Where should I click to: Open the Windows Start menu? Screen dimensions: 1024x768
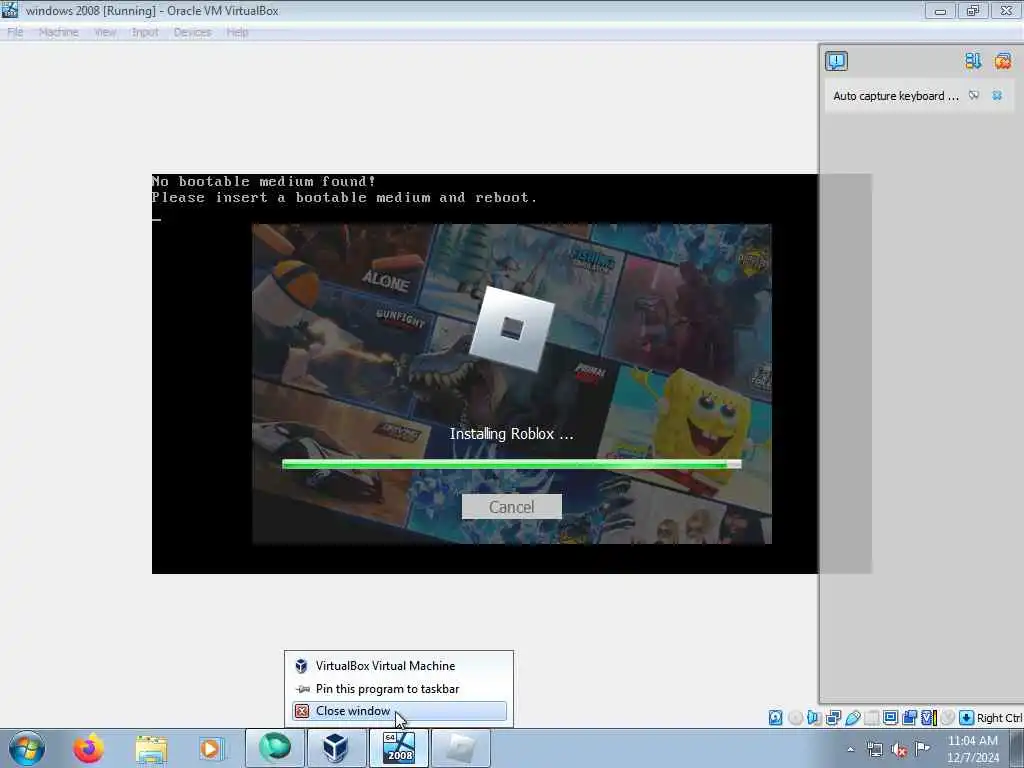coord(27,748)
